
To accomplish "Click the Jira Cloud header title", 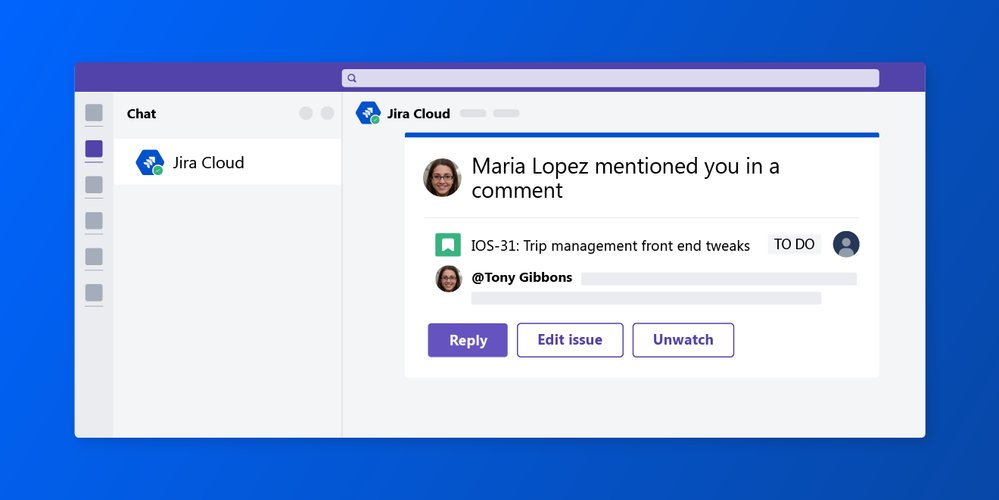I will click(x=419, y=114).
